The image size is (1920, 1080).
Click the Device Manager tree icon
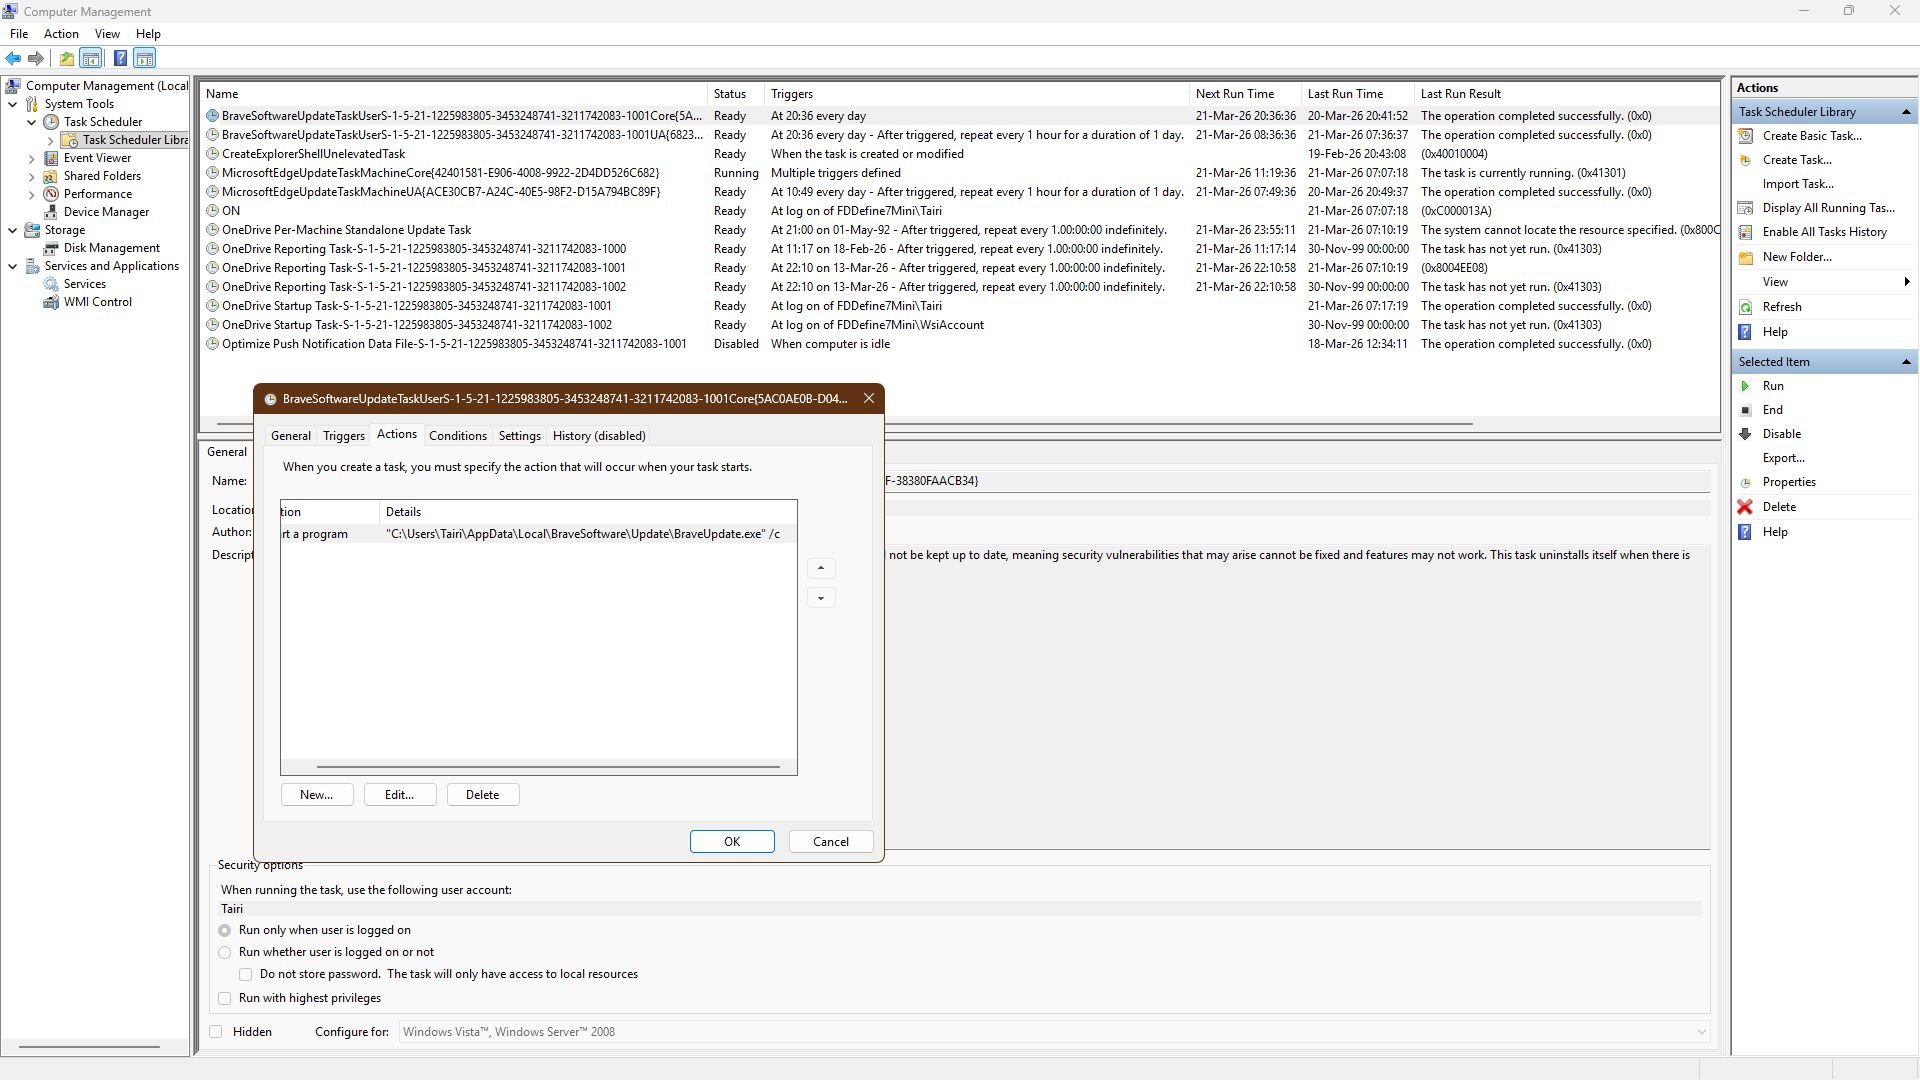[x=51, y=212]
